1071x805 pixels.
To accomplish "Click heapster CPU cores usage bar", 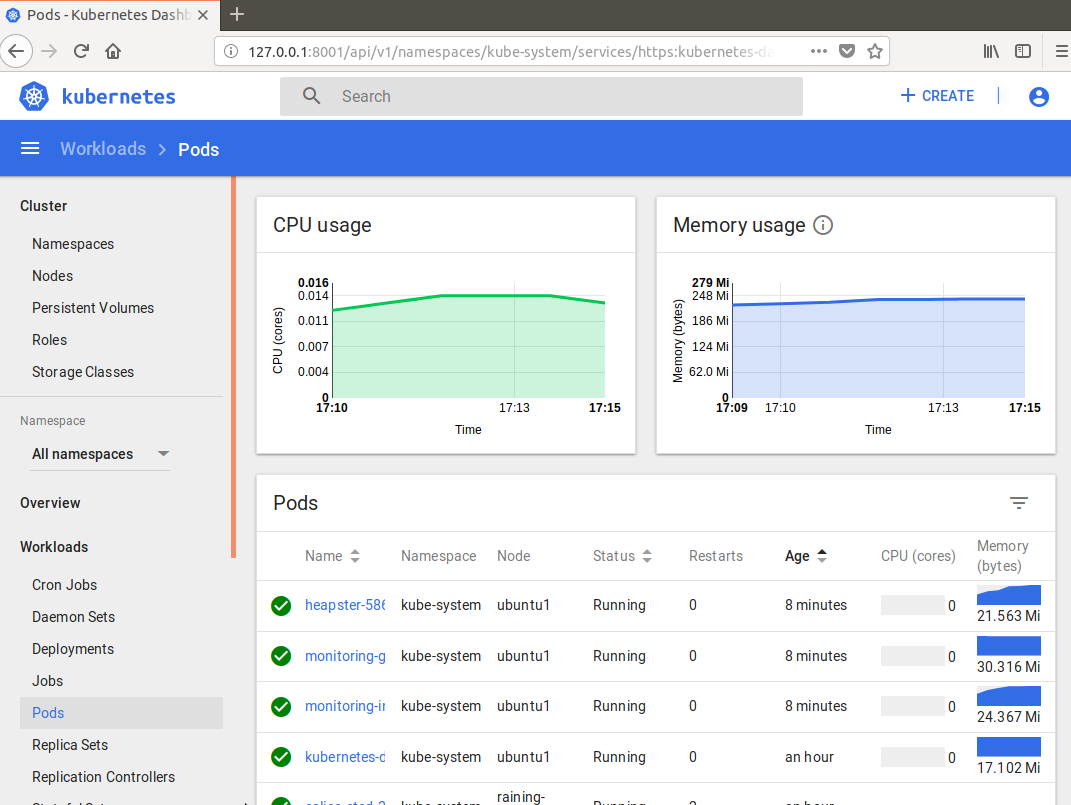I will tap(913, 605).
